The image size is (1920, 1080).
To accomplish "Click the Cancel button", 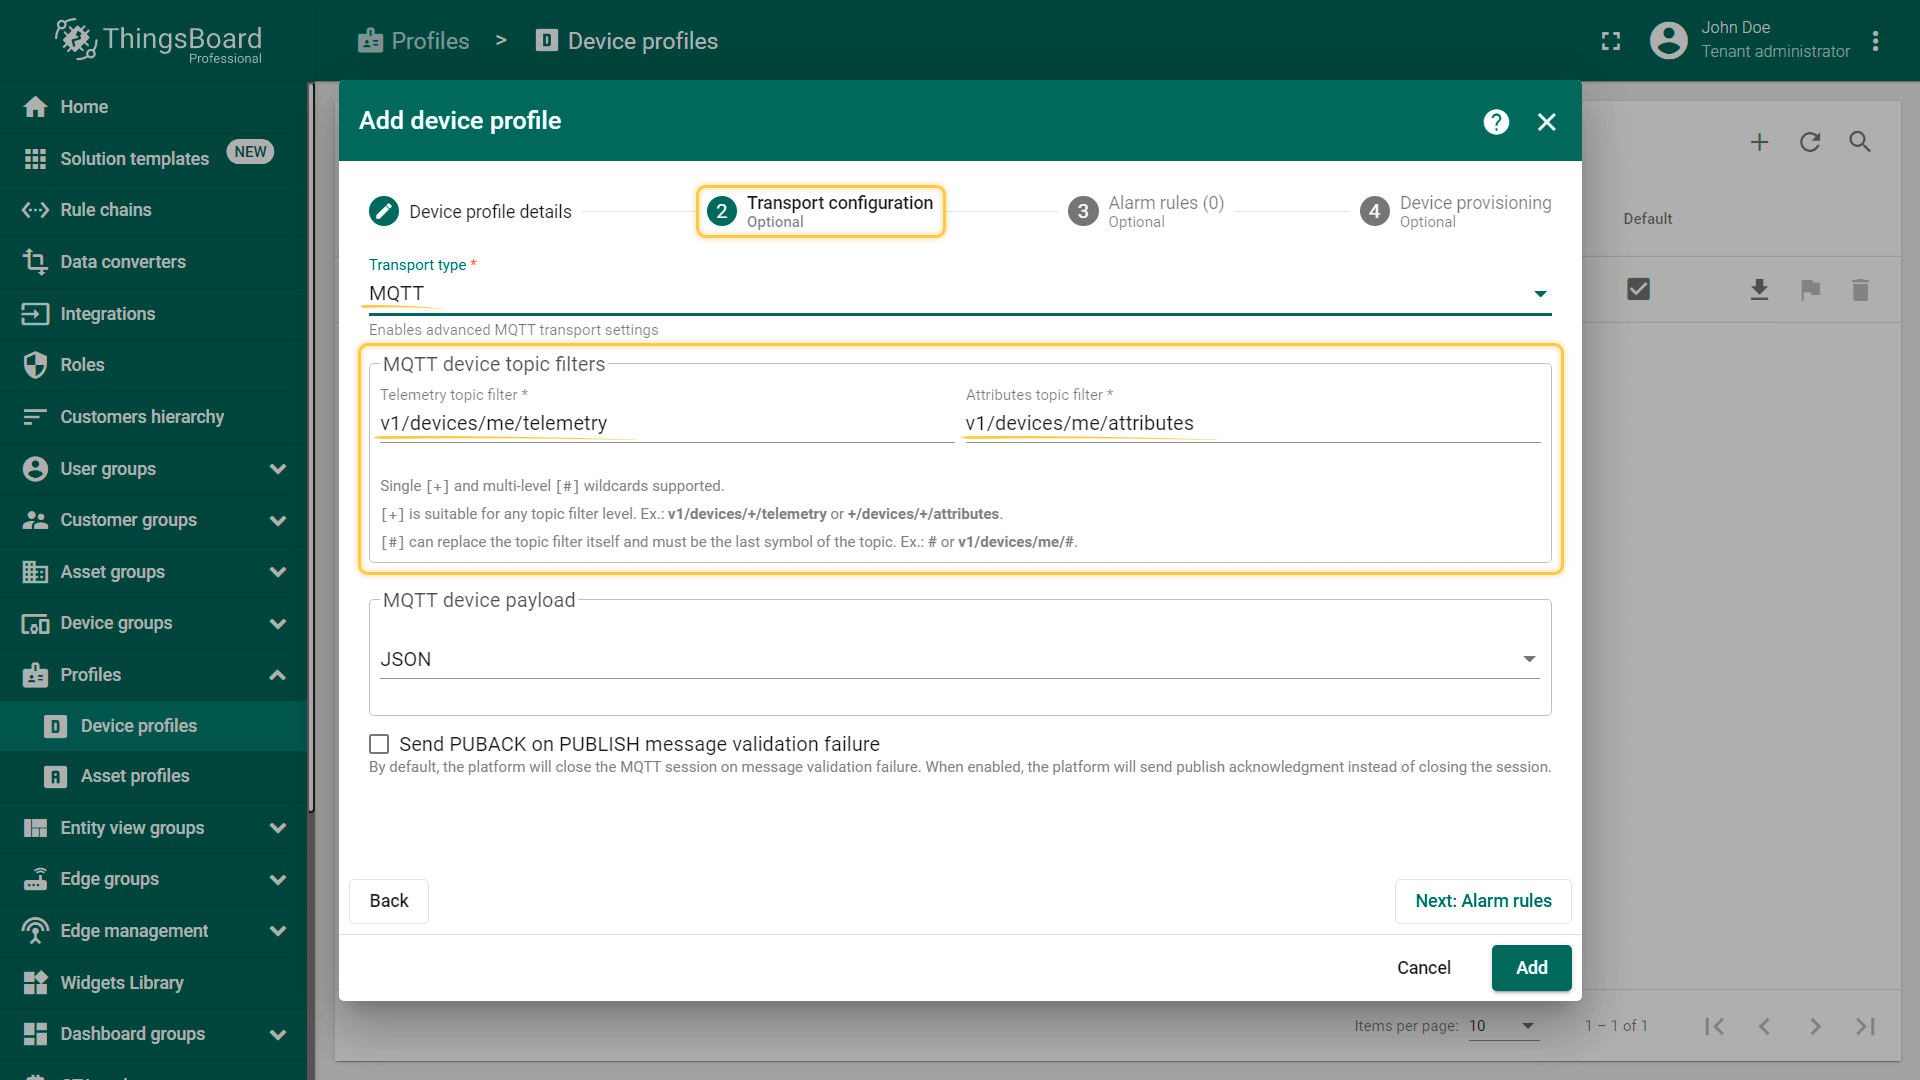I will point(1423,968).
